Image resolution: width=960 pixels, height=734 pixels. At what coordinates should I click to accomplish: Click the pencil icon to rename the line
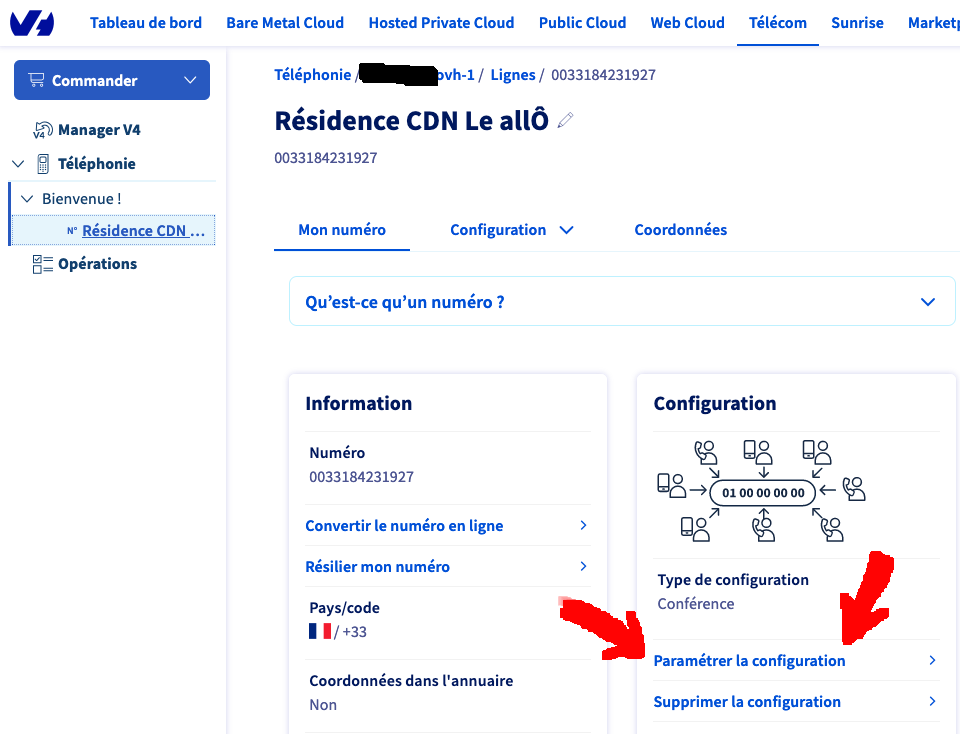click(565, 120)
